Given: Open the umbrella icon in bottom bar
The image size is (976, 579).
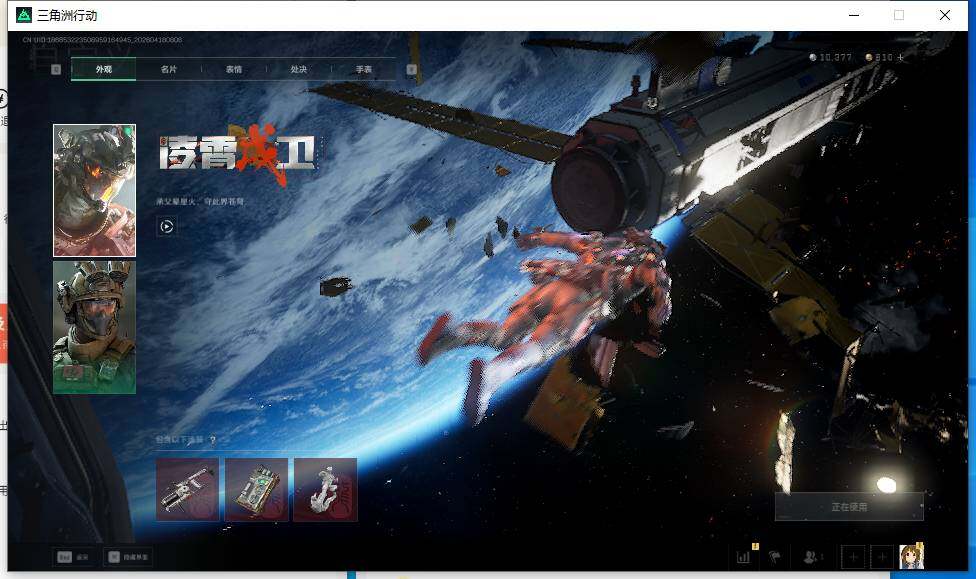Looking at the screenshot, I should (774, 557).
